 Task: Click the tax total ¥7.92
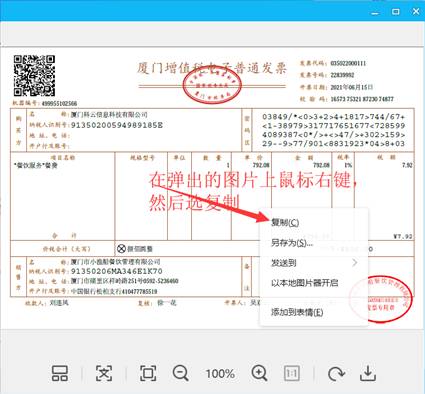tap(403, 236)
